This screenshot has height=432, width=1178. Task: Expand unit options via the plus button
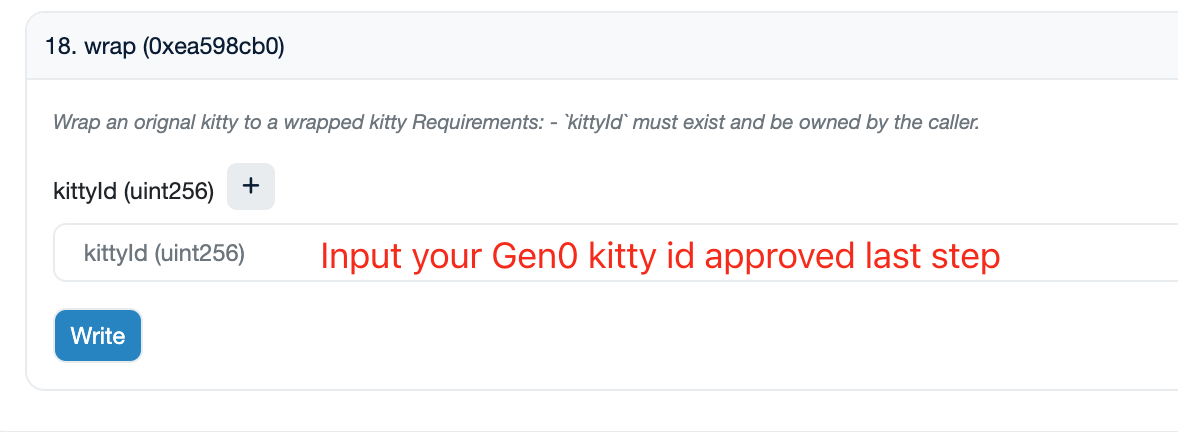pyautogui.click(x=251, y=186)
